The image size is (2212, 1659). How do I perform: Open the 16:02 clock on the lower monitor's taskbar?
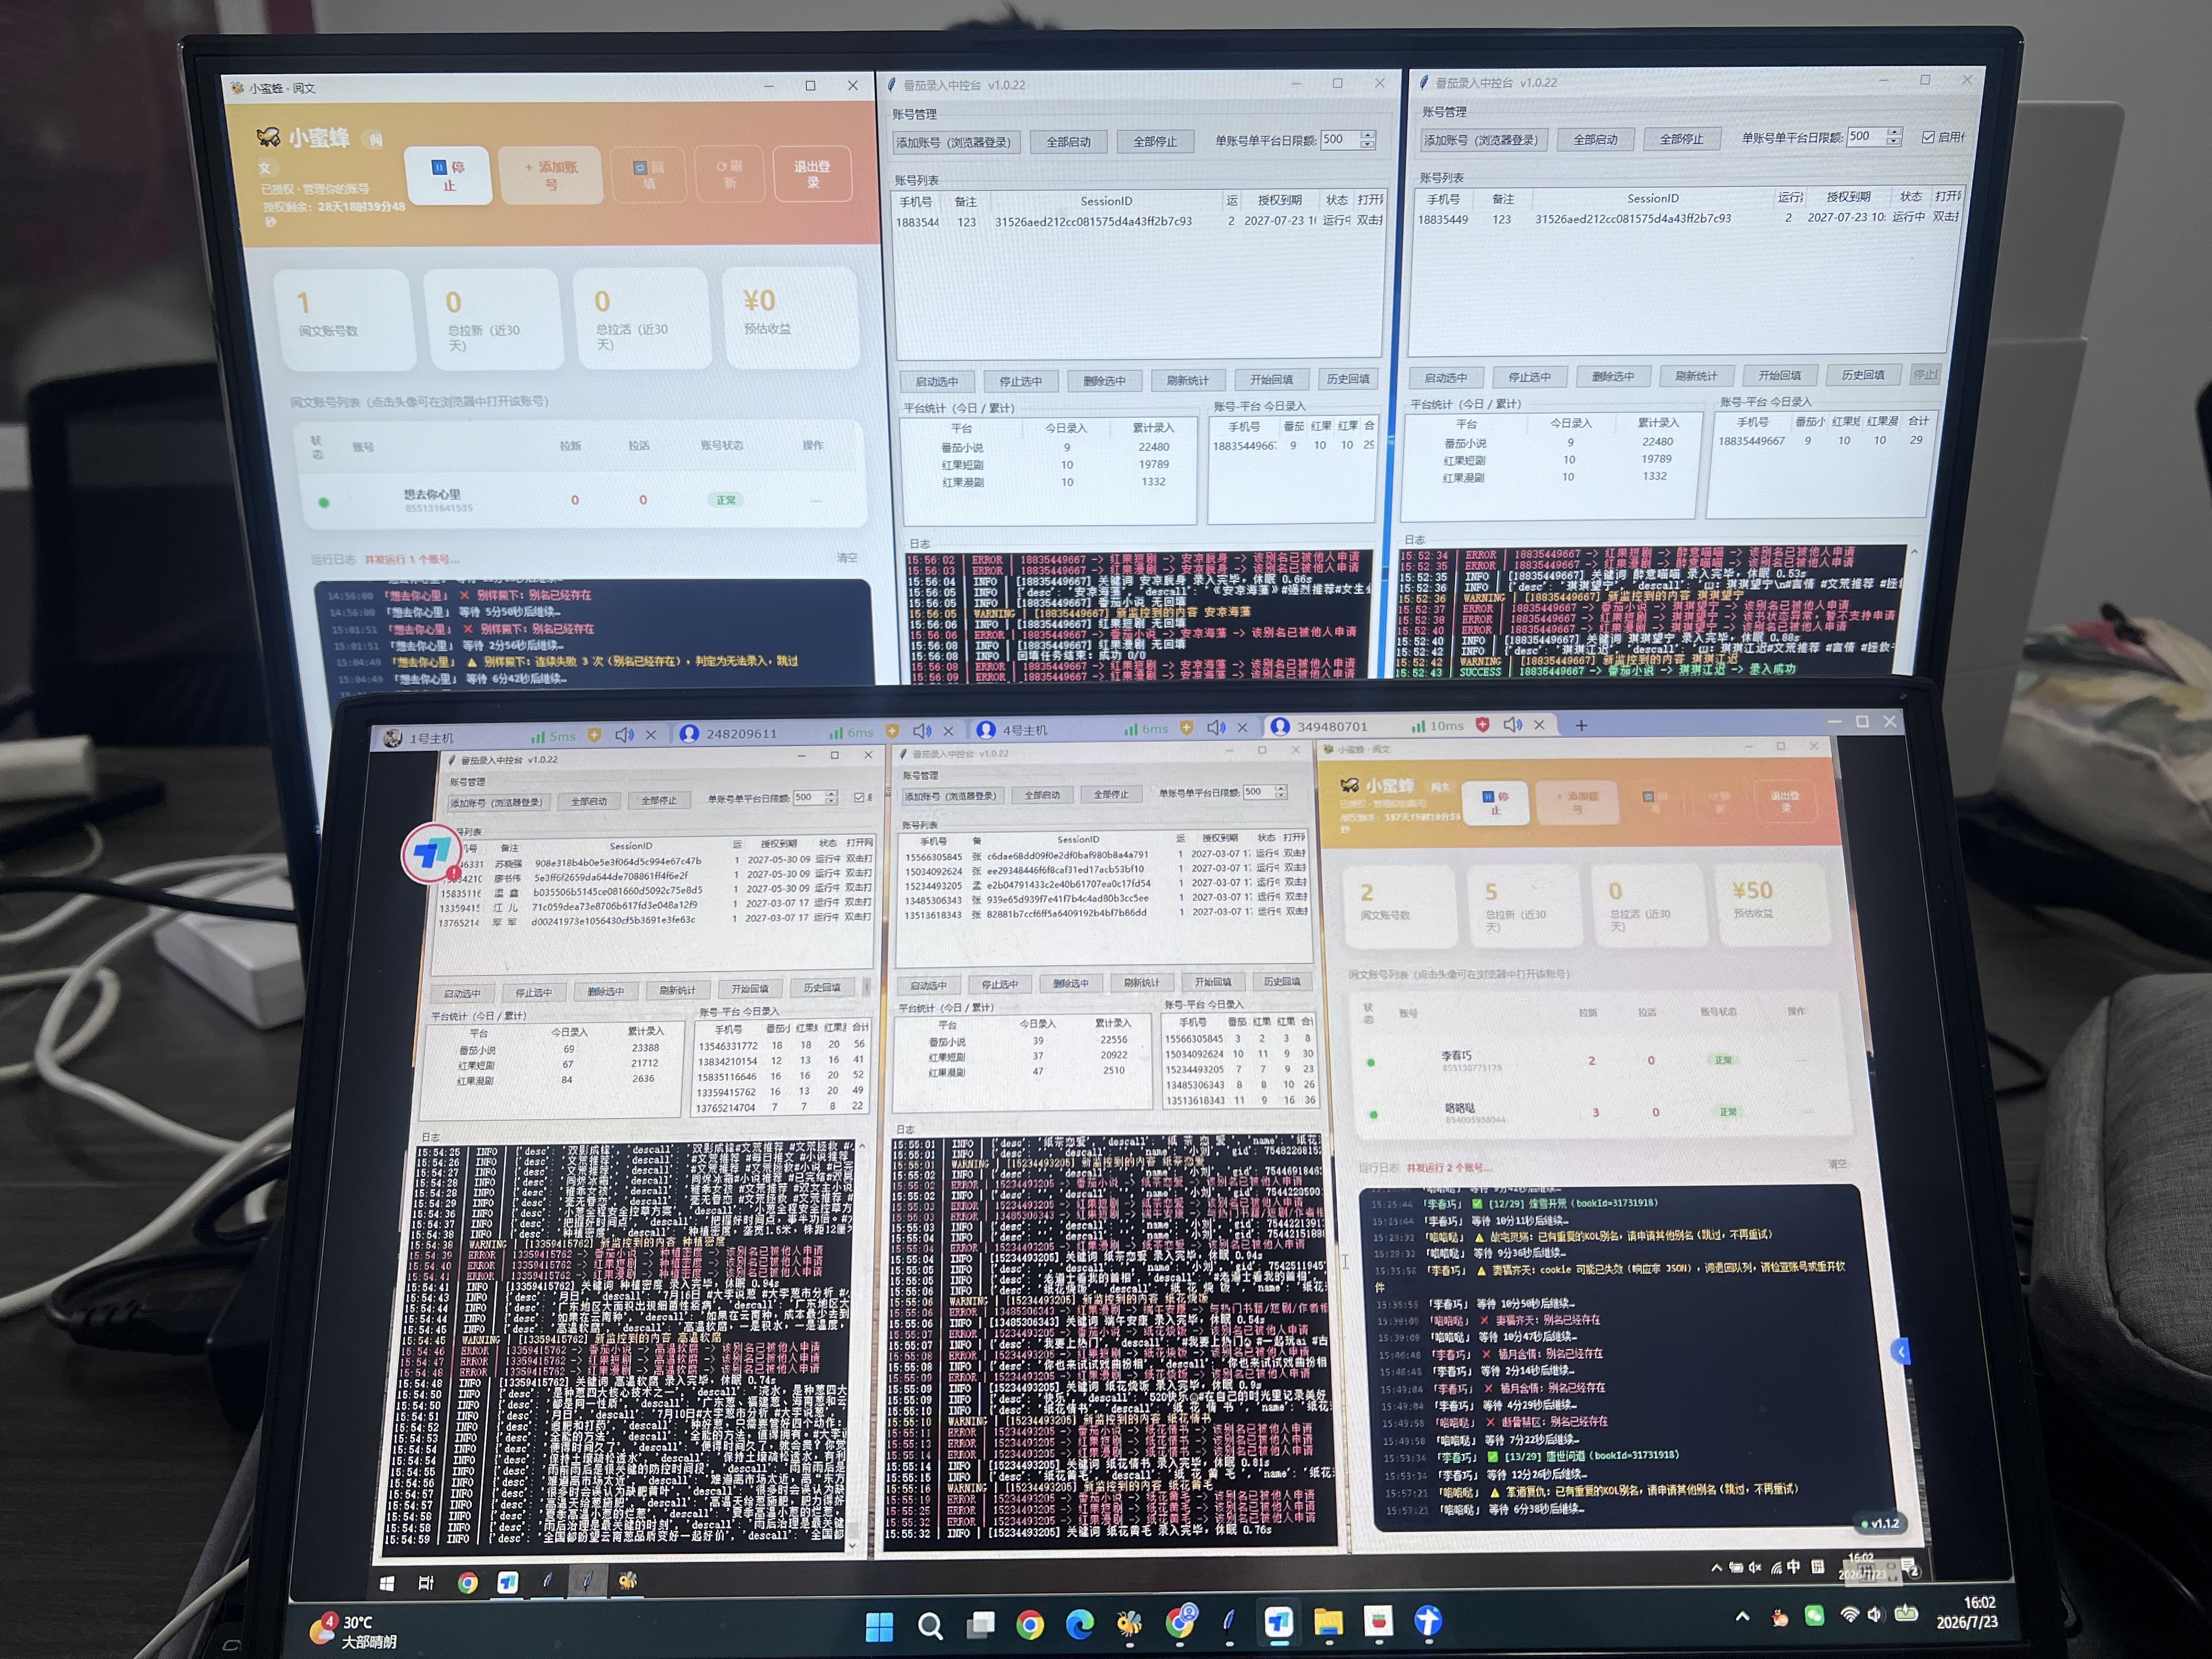click(1968, 1612)
